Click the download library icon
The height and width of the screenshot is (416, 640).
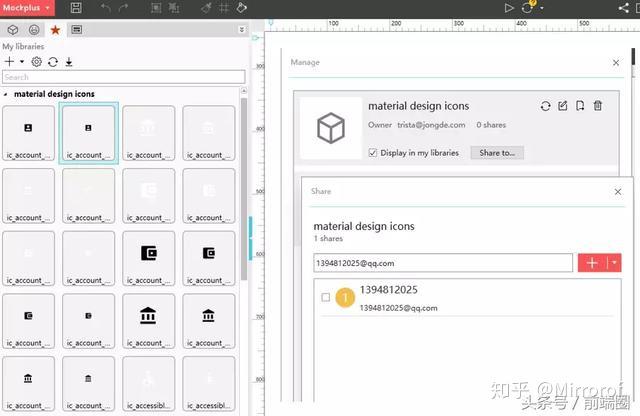click(x=69, y=62)
